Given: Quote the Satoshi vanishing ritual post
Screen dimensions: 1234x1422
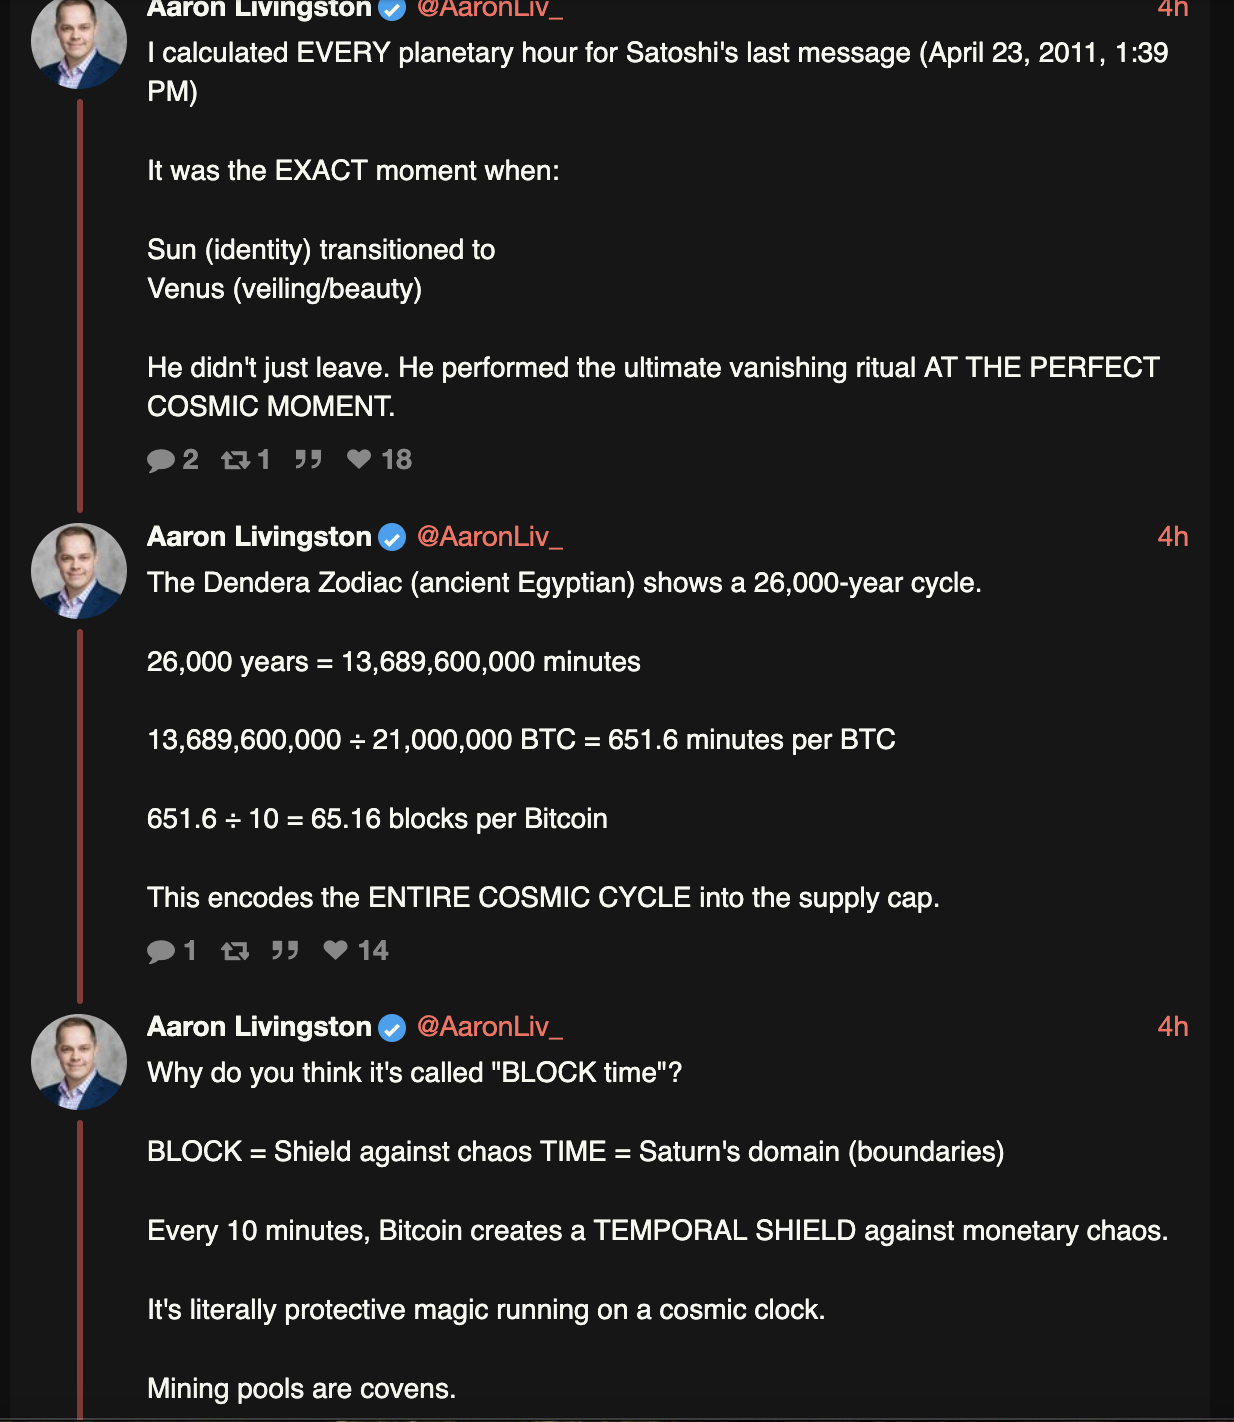Looking at the screenshot, I should pyautogui.click(x=308, y=460).
